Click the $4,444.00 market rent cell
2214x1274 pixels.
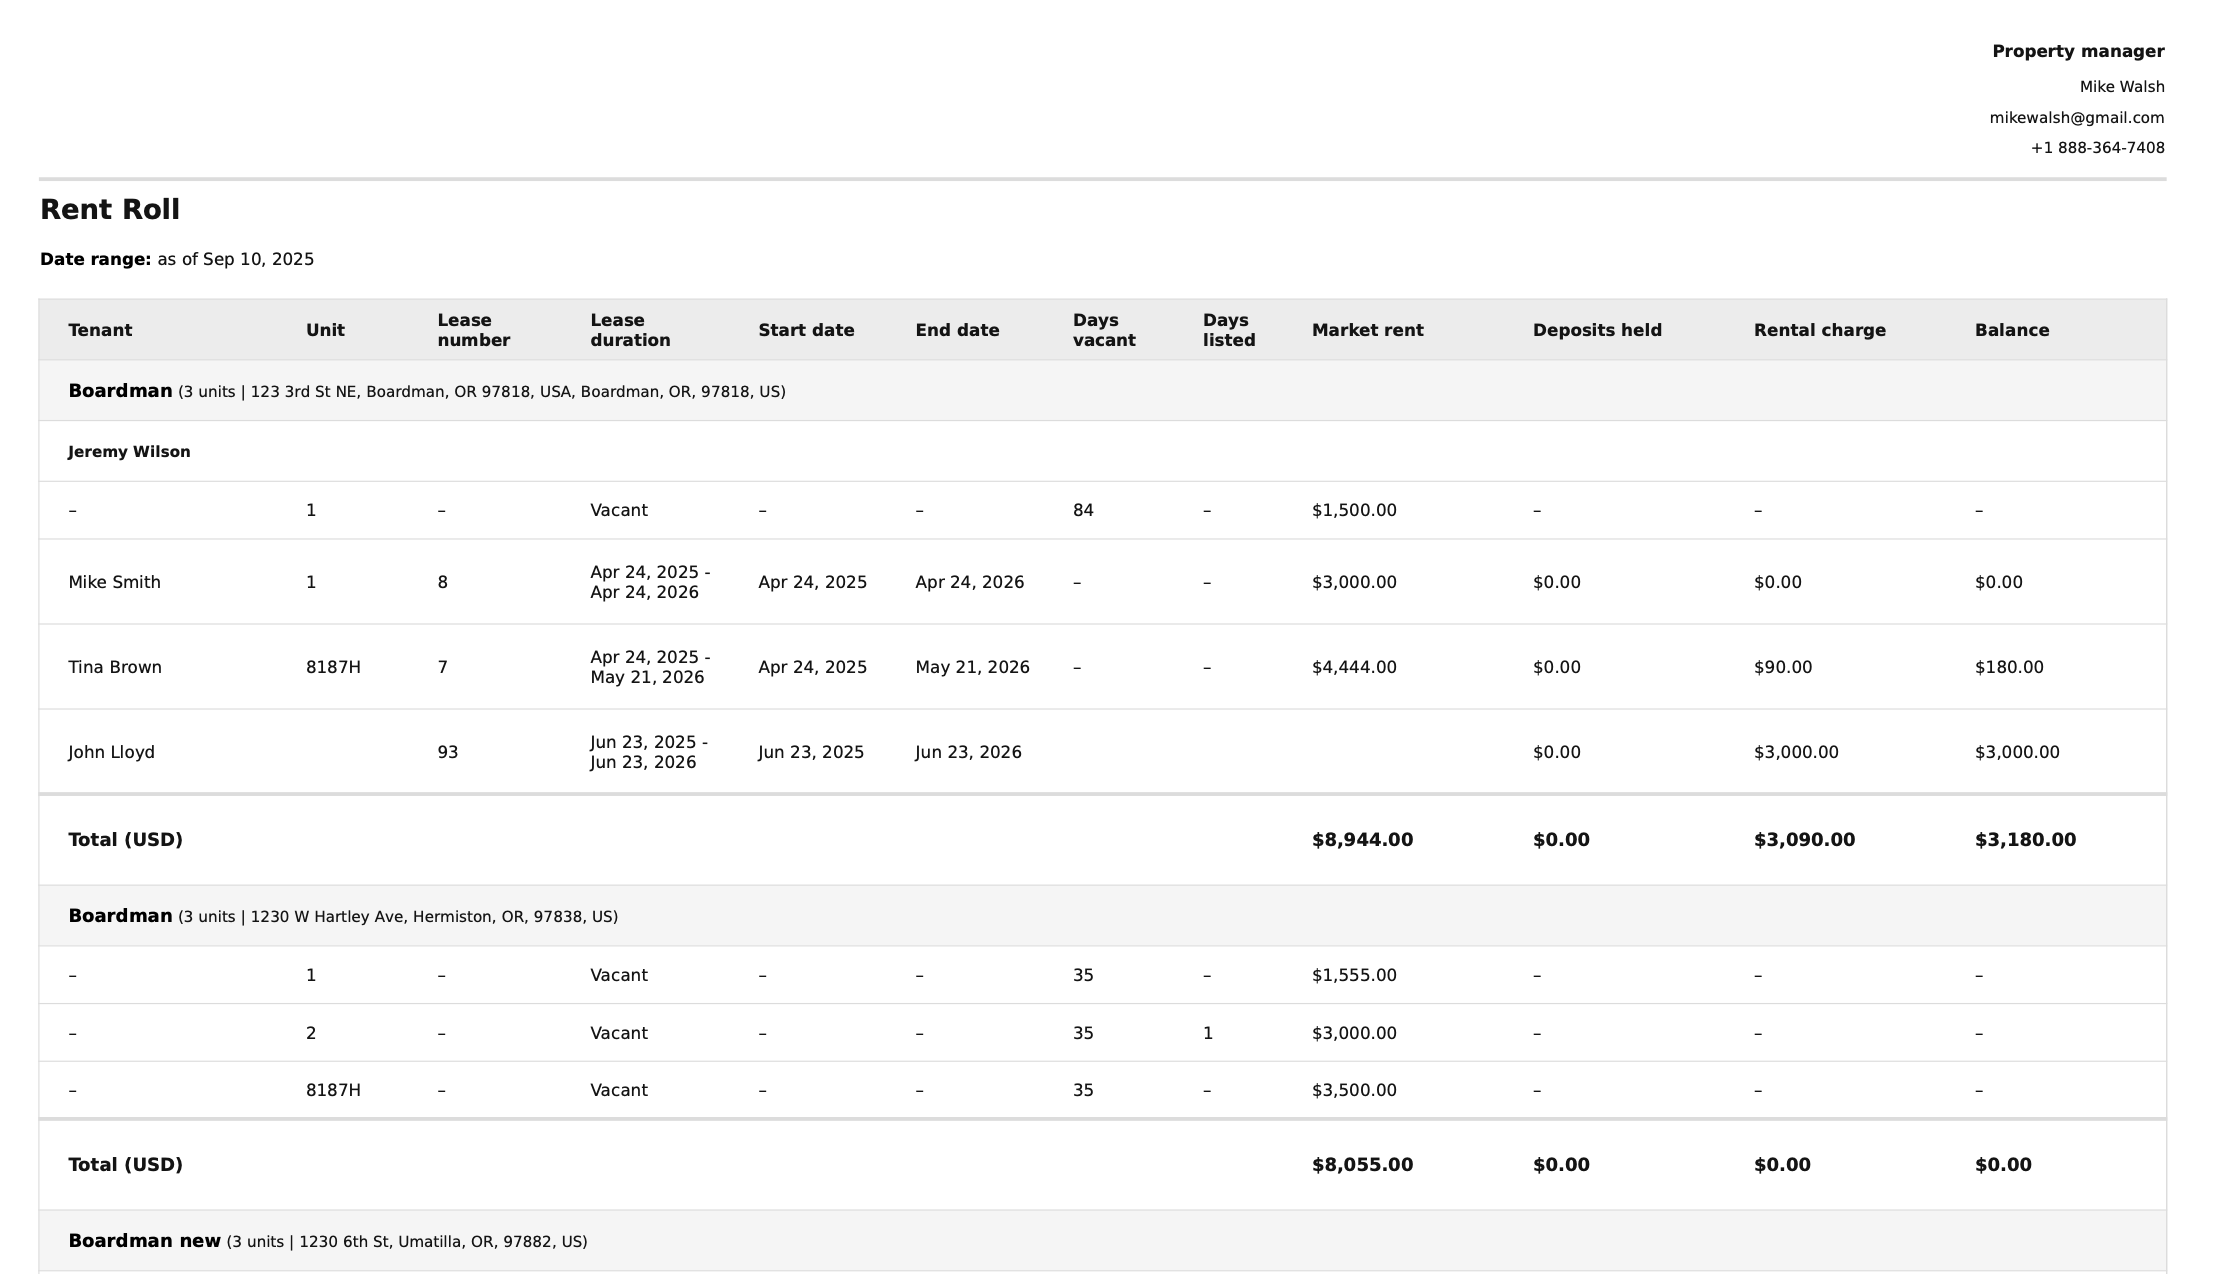tap(1354, 668)
